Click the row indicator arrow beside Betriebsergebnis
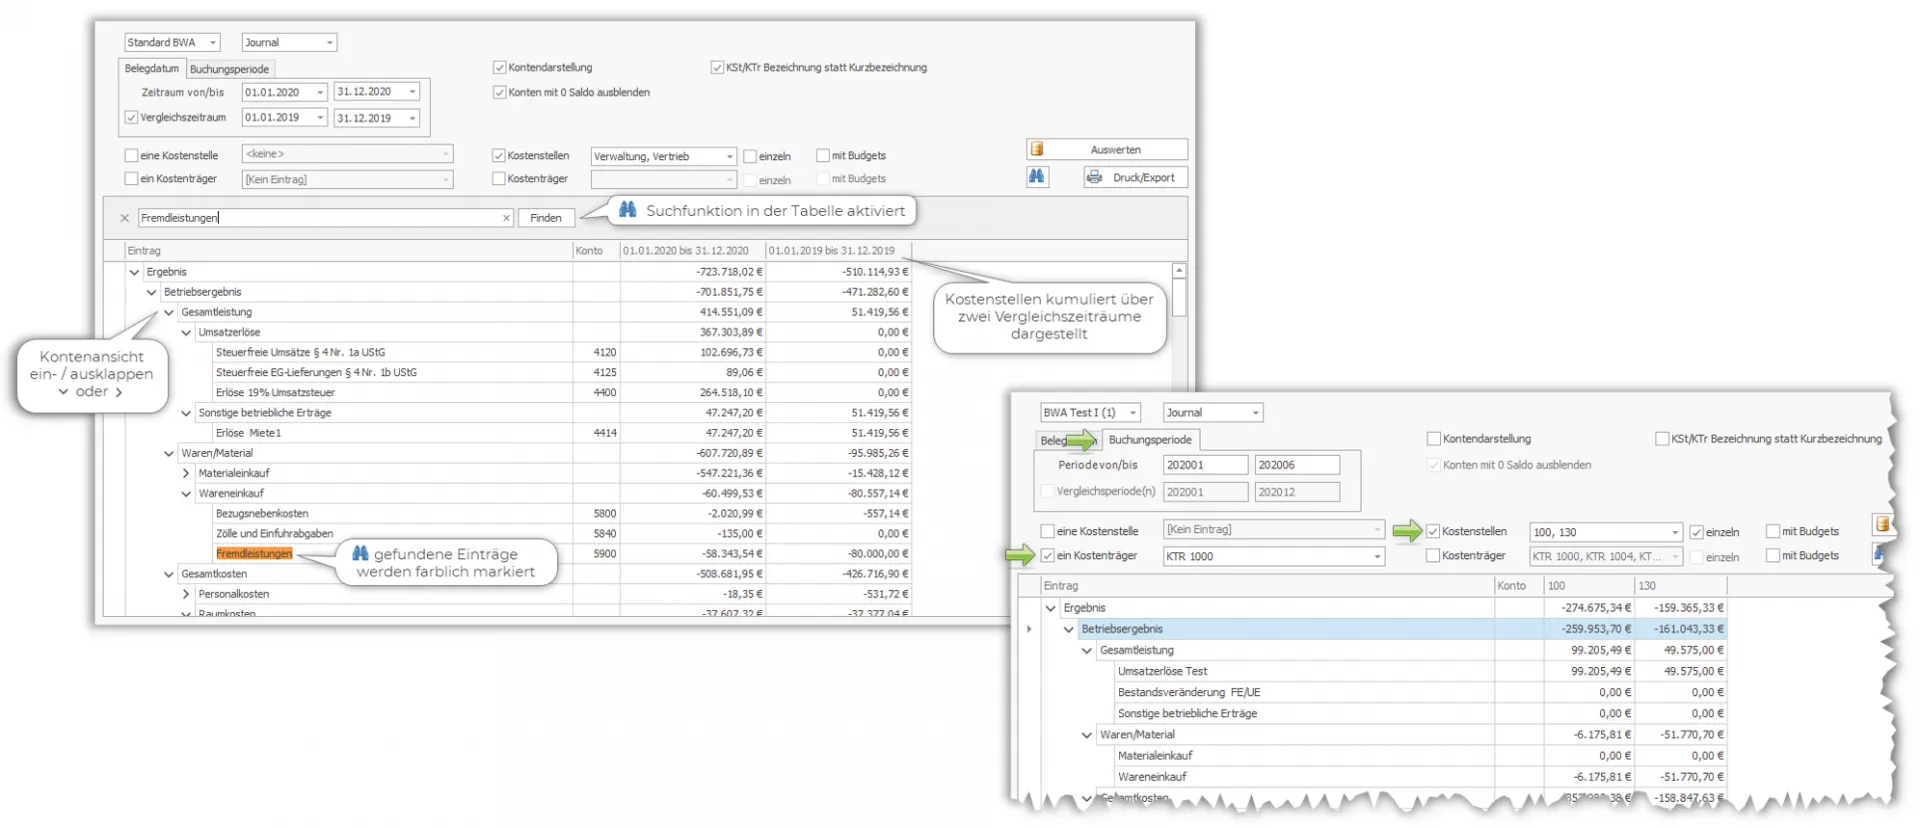The width and height of the screenshot is (1920, 828). coord(1029,629)
